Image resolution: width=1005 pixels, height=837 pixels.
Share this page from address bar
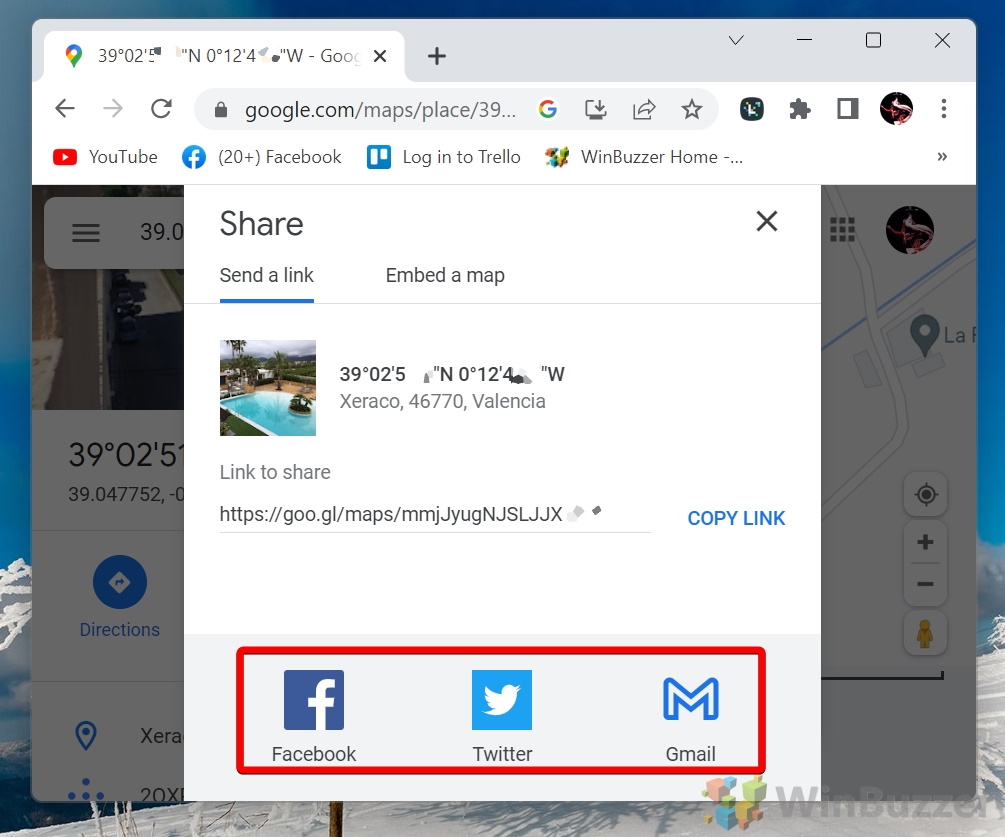point(644,110)
